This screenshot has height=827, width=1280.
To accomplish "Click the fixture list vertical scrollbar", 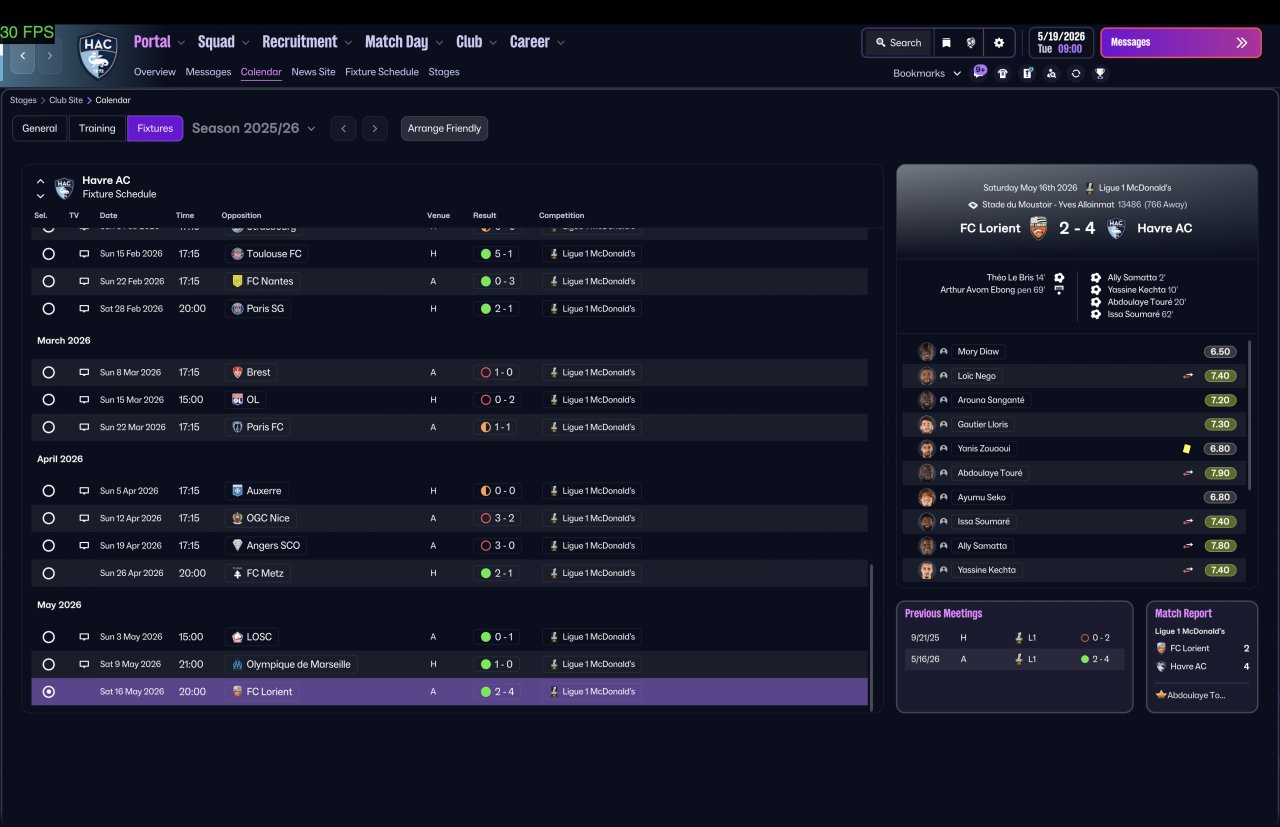I will tap(872, 637).
